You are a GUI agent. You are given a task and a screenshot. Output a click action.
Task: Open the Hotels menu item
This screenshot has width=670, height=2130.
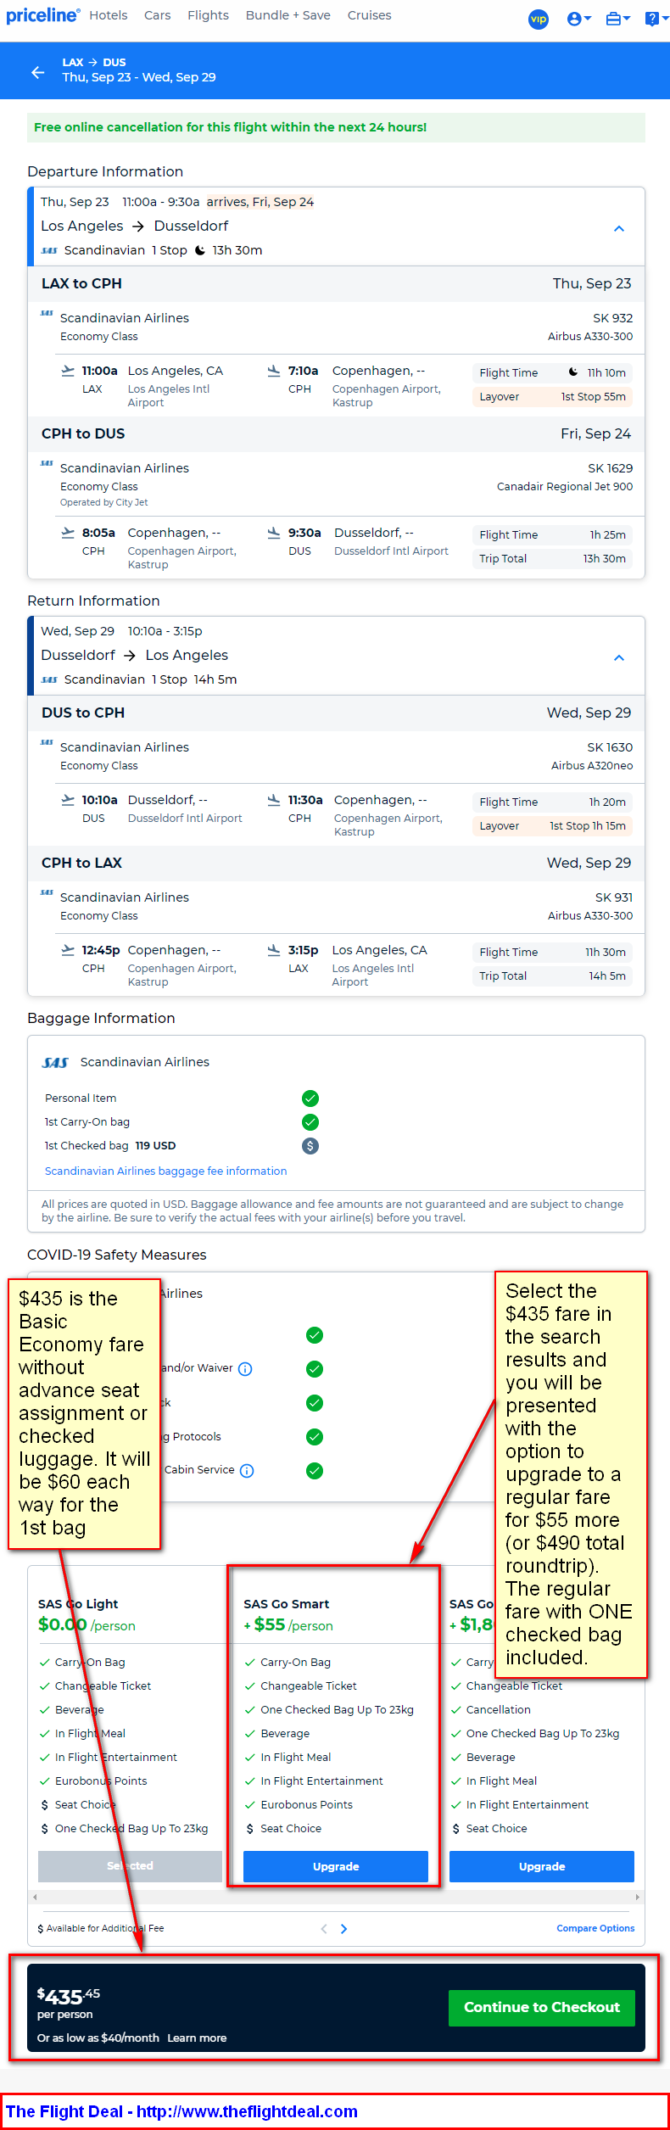point(108,15)
